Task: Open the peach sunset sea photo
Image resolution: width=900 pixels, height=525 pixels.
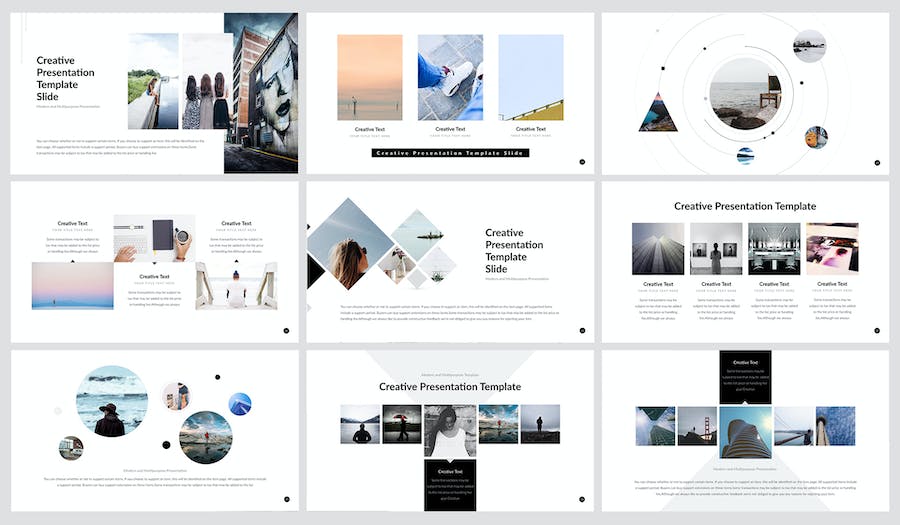Action: [x=370, y=77]
